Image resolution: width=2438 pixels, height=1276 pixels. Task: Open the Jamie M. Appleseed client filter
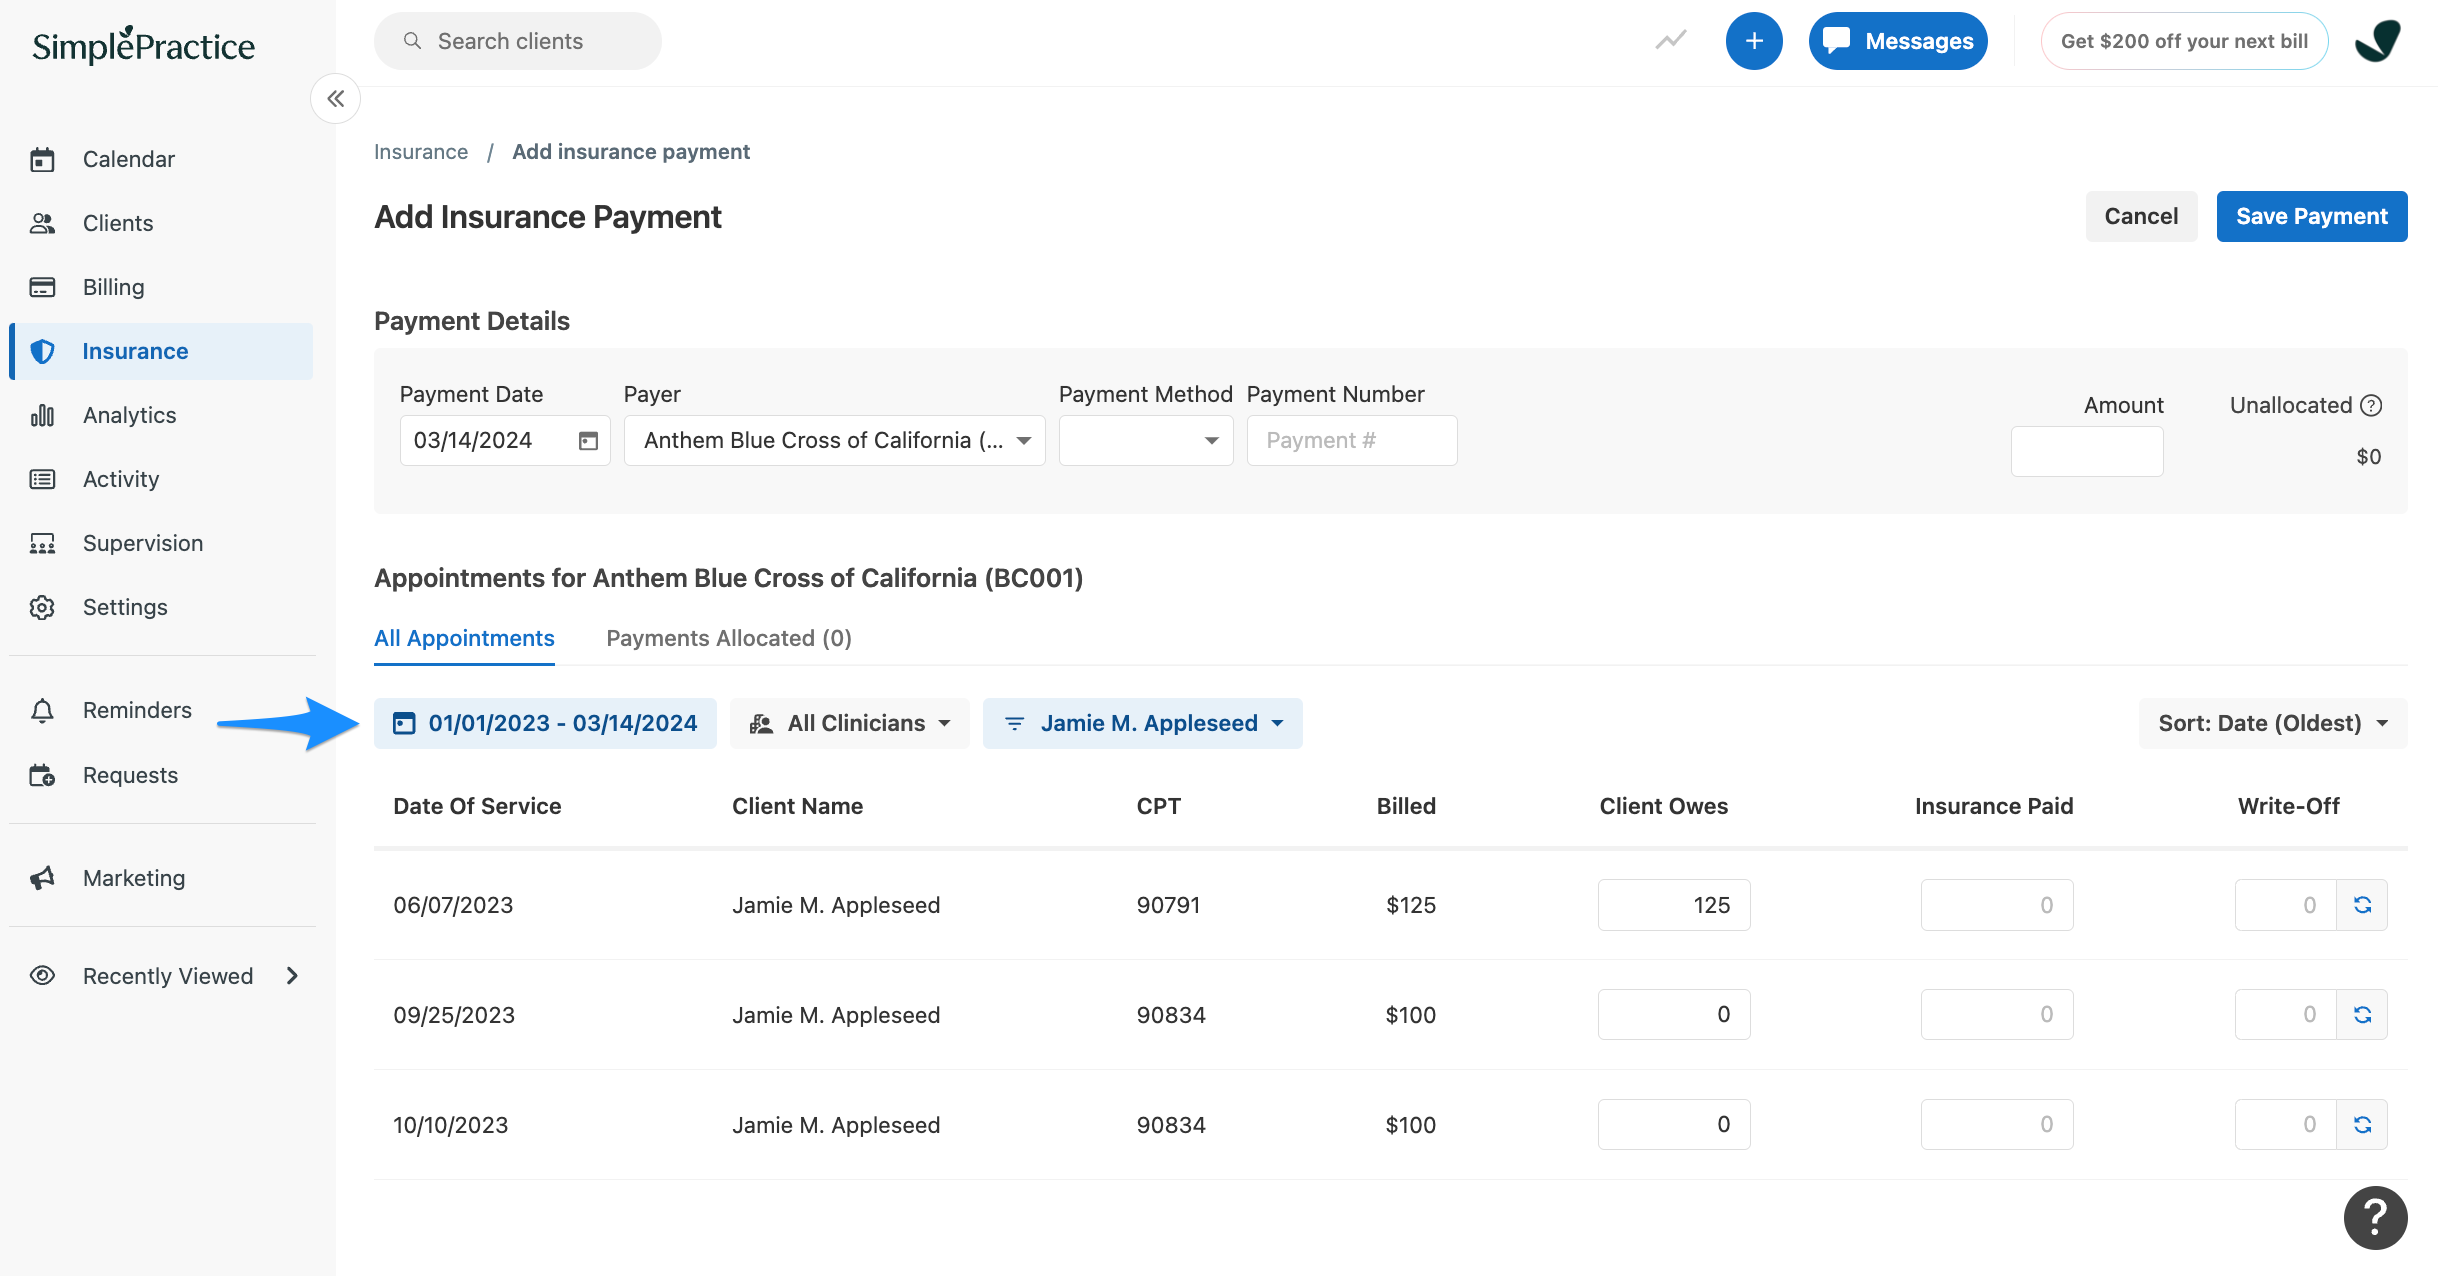tap(1143, 723)
